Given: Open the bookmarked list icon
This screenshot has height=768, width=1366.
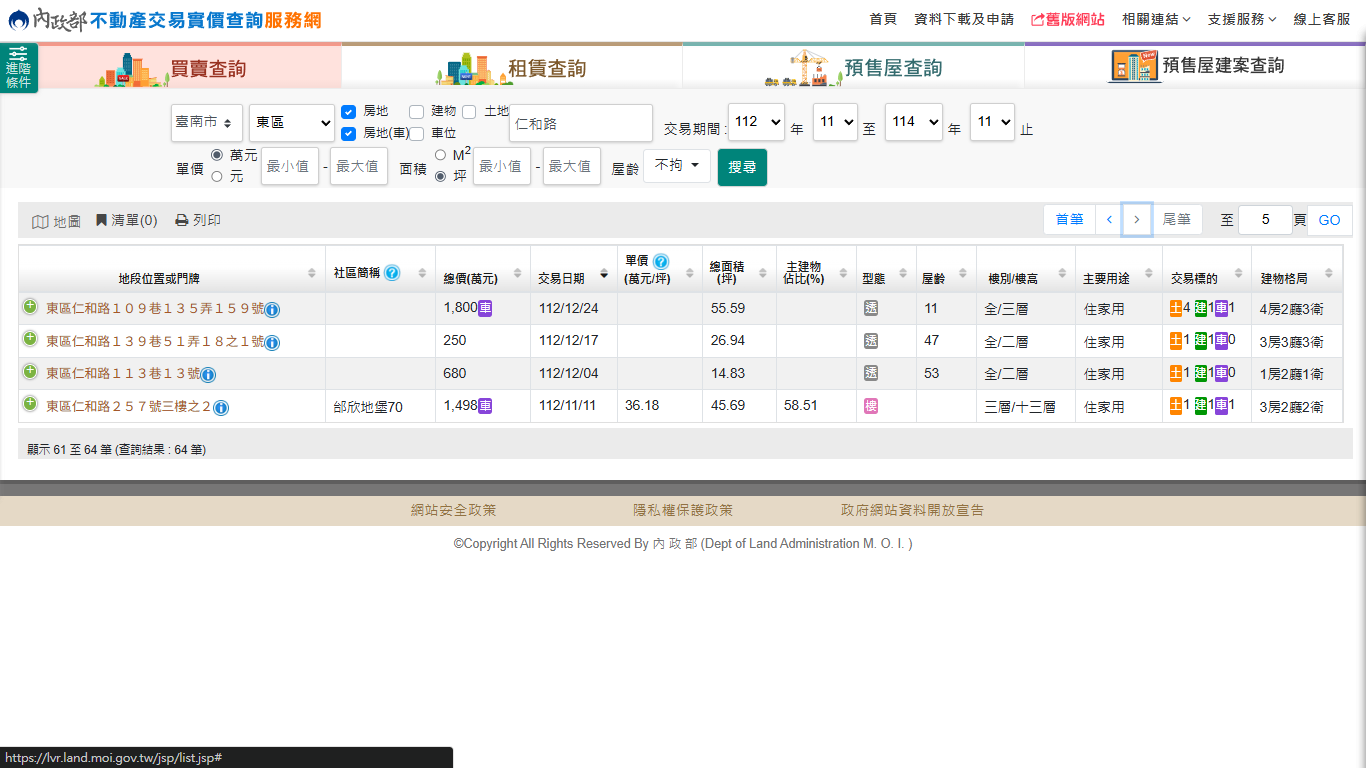Looking at the screenshot, I should tap(101, 220).
